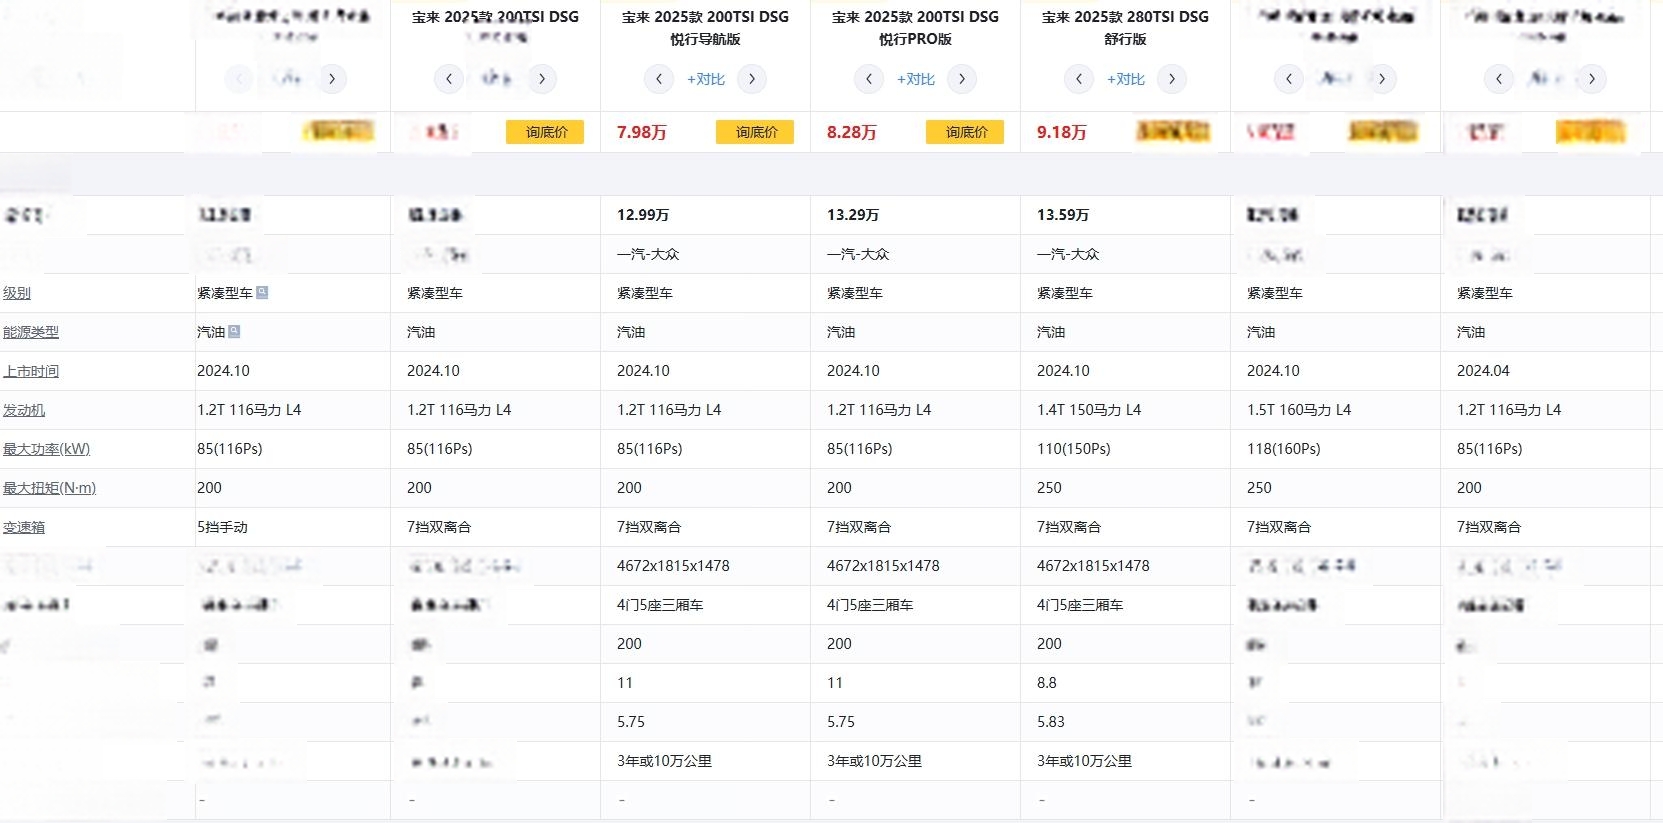The height and width of the screenshot is (823, 1663).
Task: Click right arrow atop the 2024.04 launch column
Action: [1592, 79]
